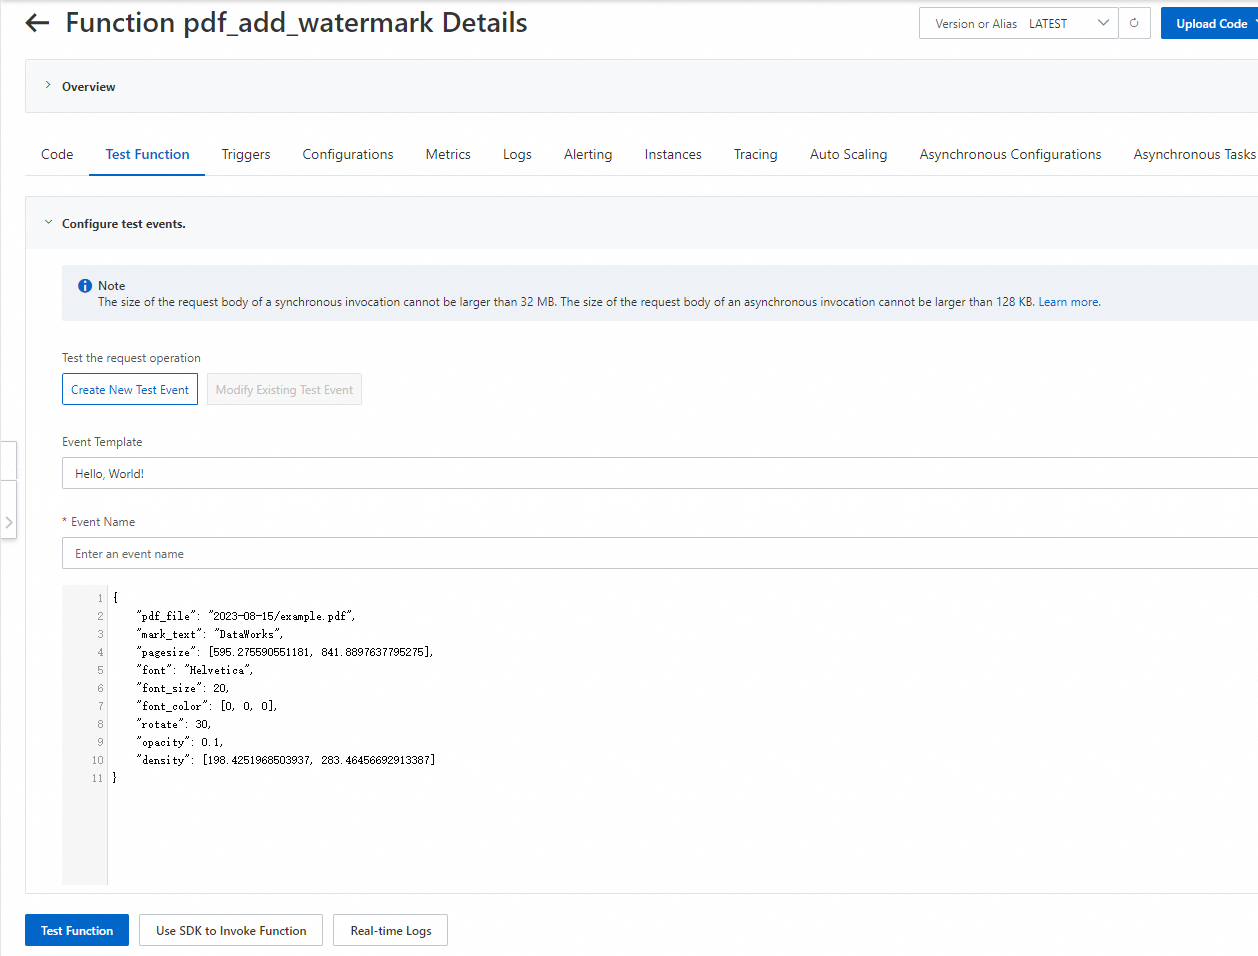1258x956 pixels.
Task: Follow the Learn more link
Action: [1069, 302]
